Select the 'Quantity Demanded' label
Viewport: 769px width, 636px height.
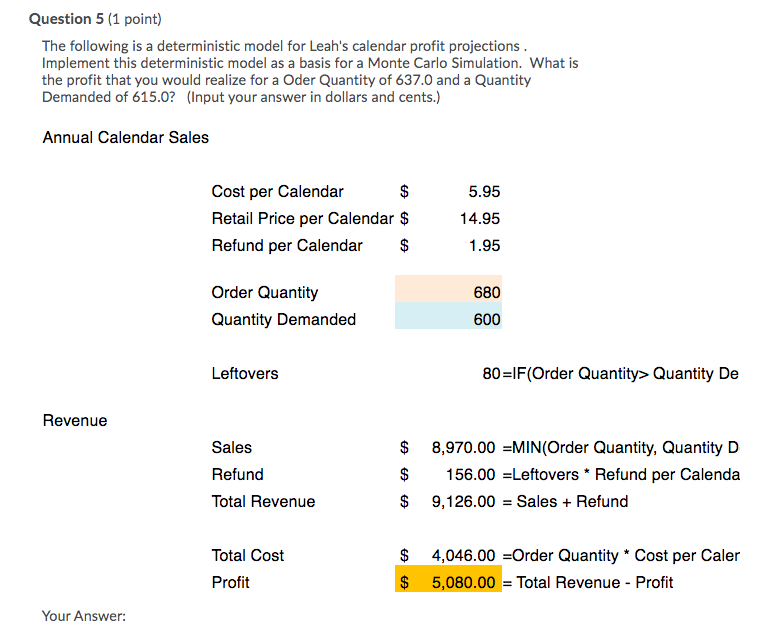tap(283, 319)
